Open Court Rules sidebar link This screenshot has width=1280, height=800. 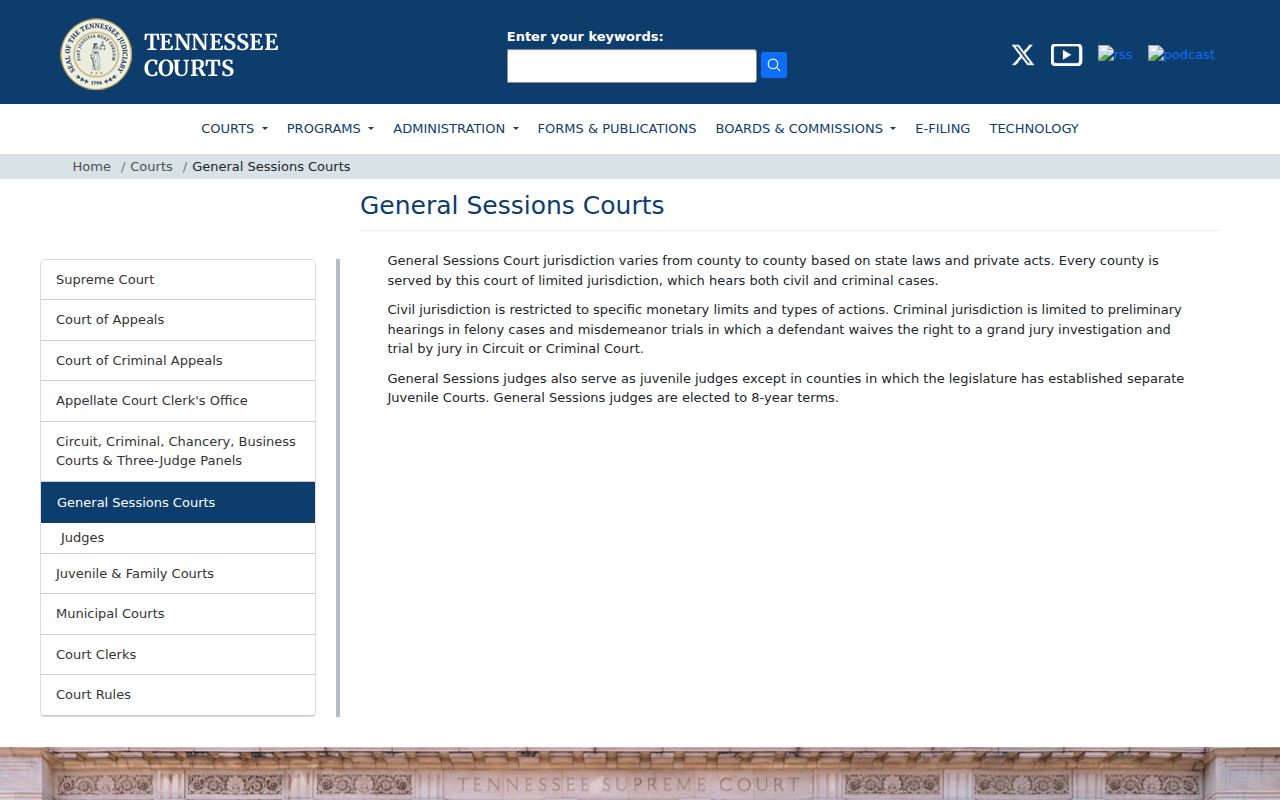(x=178, y=695)
